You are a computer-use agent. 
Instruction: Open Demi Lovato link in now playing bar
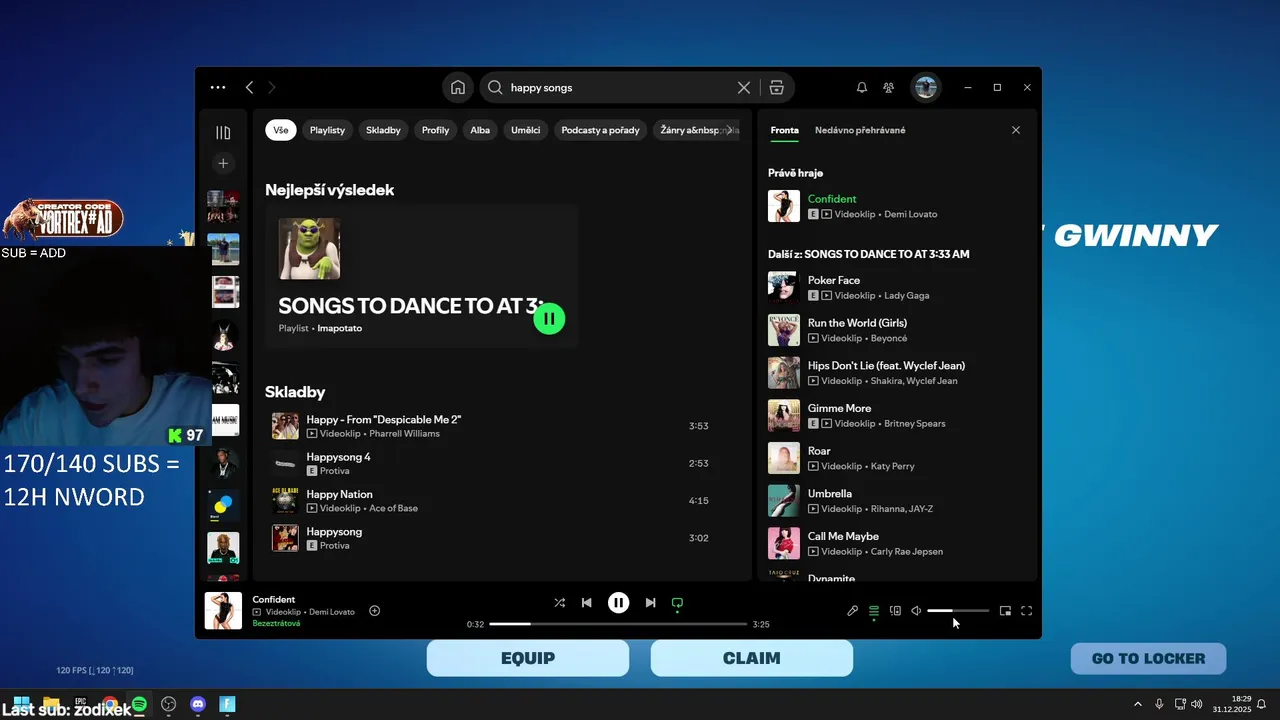tap(332, 612)
